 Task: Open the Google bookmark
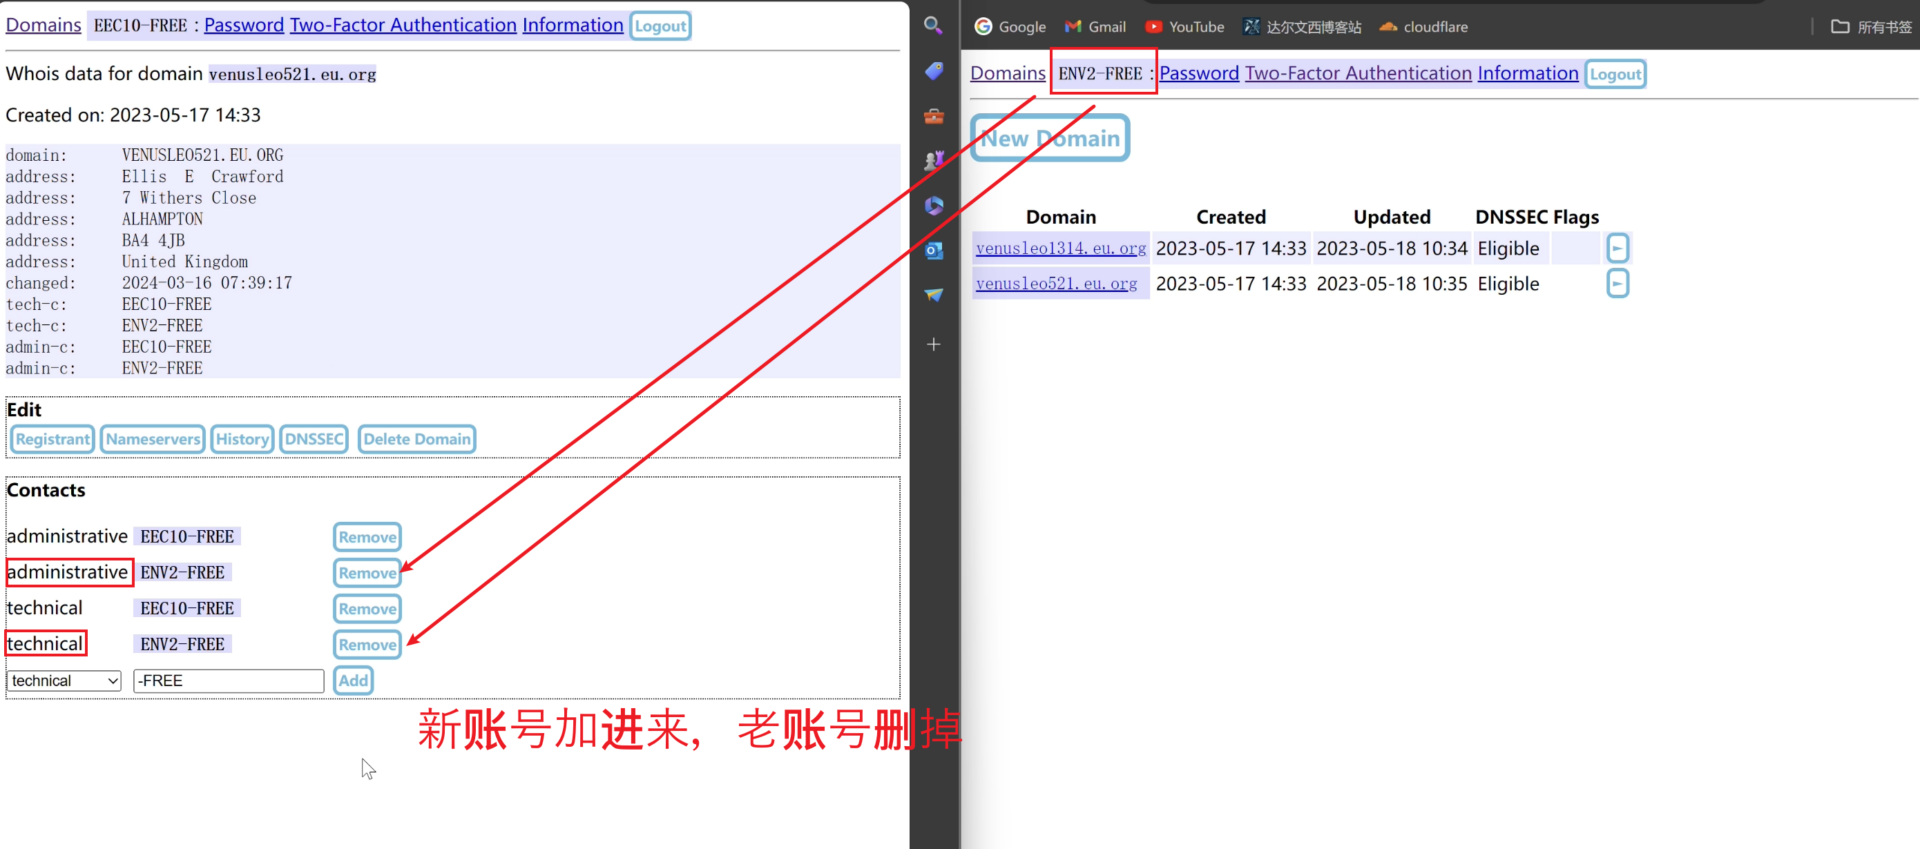tap(1010, 27)
